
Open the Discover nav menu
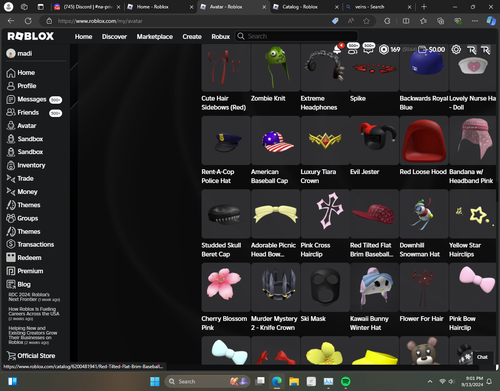[x=114, y=36]
